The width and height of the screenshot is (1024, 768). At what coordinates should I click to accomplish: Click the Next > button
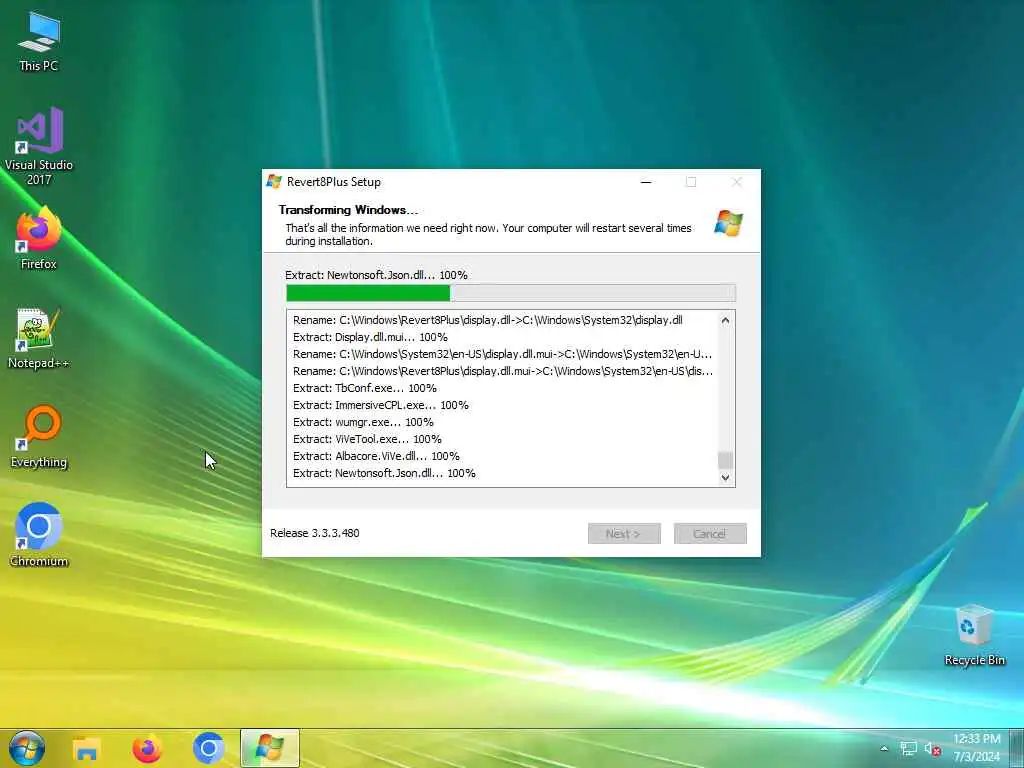point(624,534)
